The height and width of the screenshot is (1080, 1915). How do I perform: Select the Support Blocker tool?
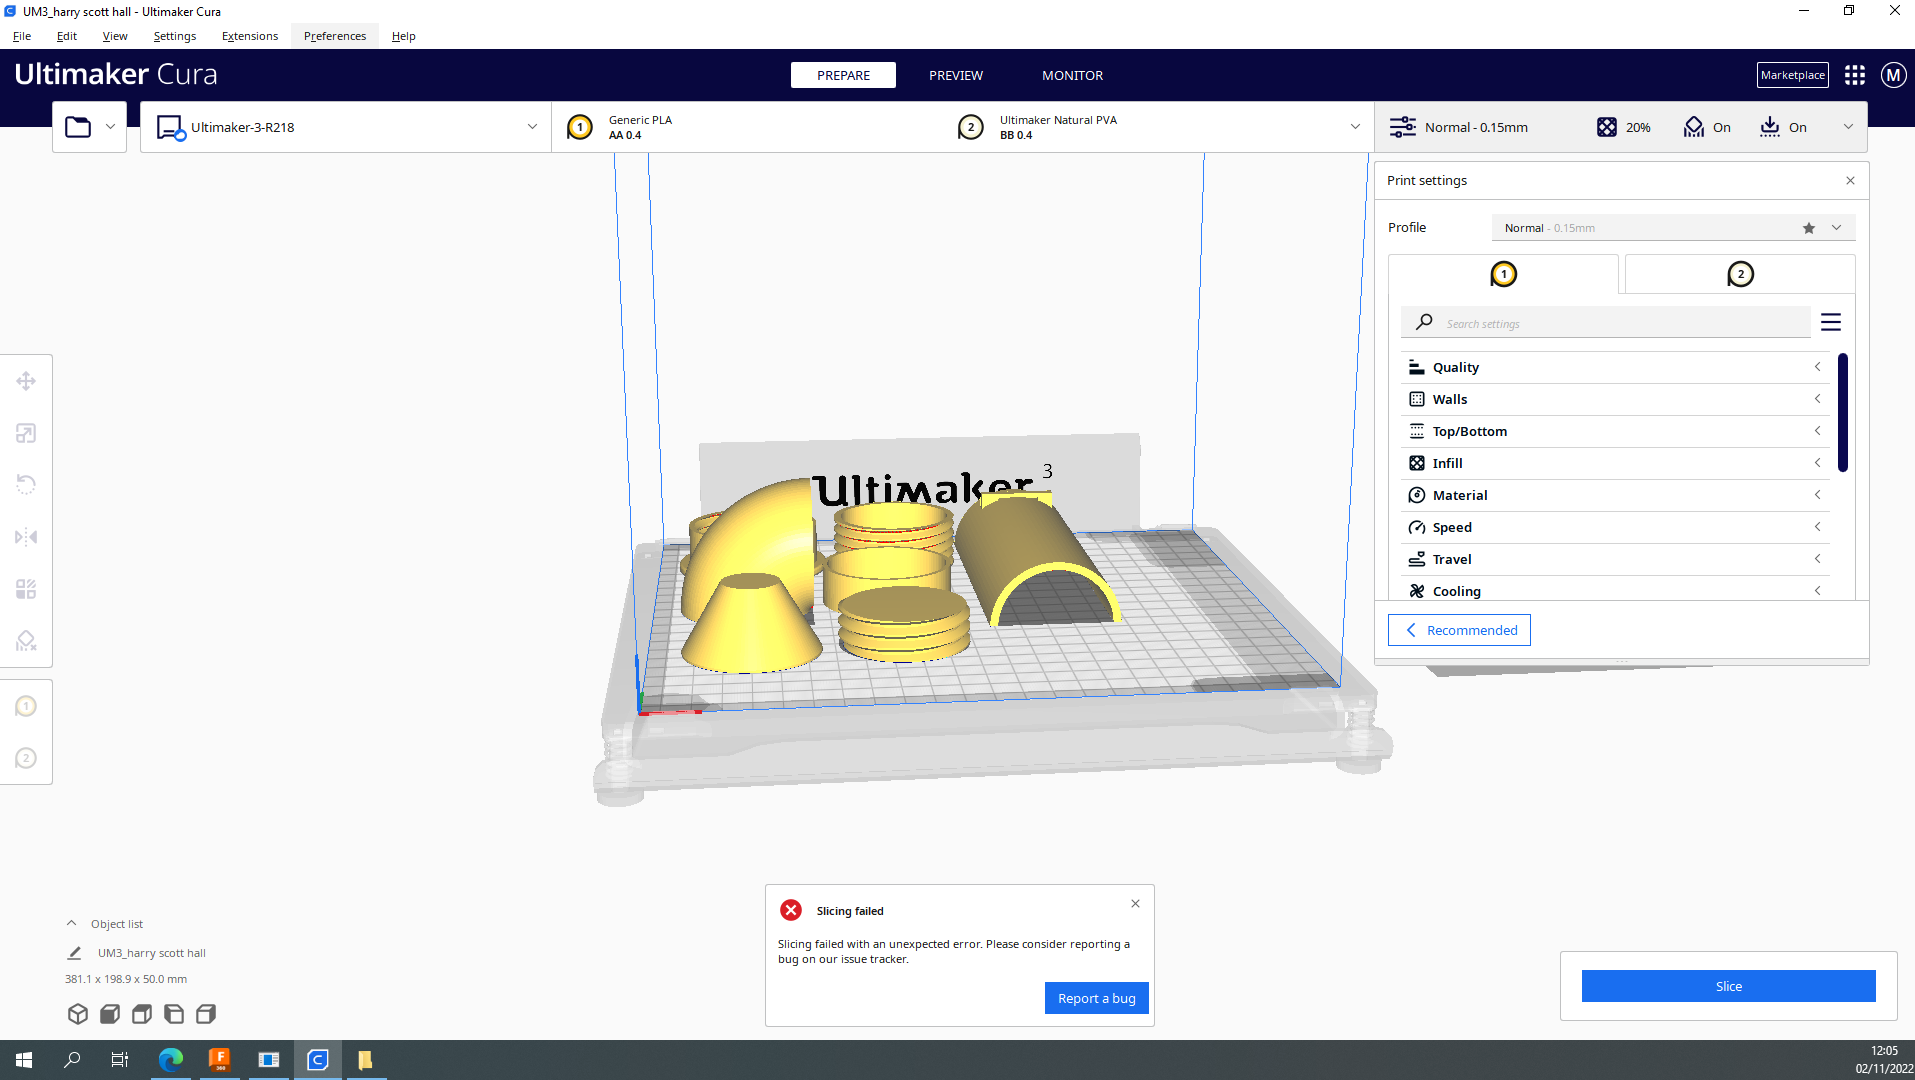coord(27,640)
